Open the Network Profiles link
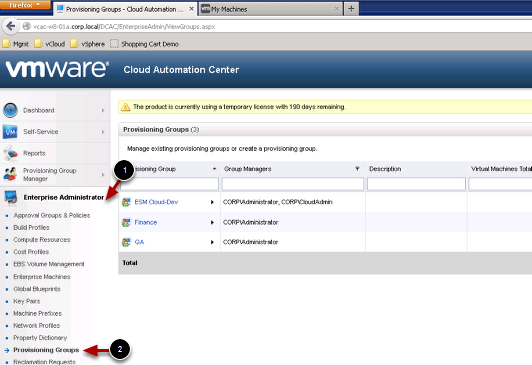This screenshot has width=532, height=365. (36, 326)
